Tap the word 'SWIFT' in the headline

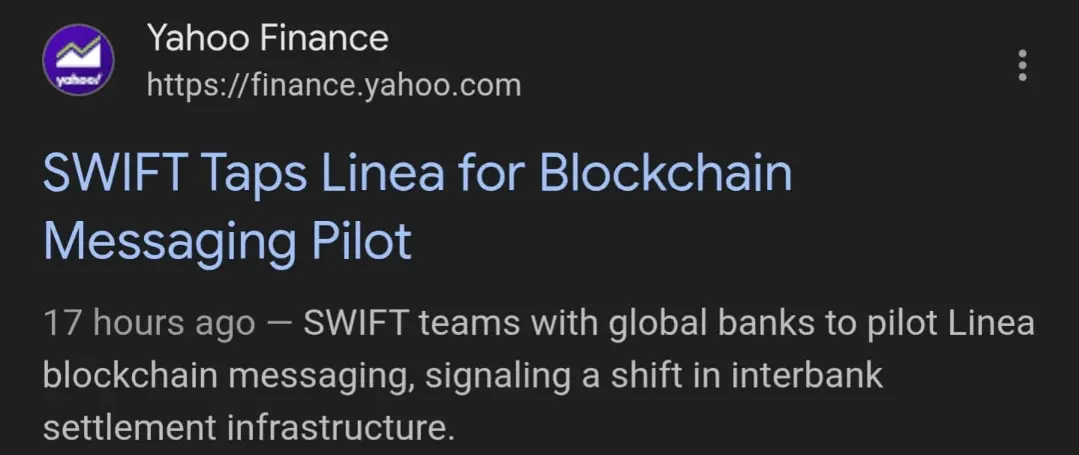pyautogui.click(x=114, y=173)
